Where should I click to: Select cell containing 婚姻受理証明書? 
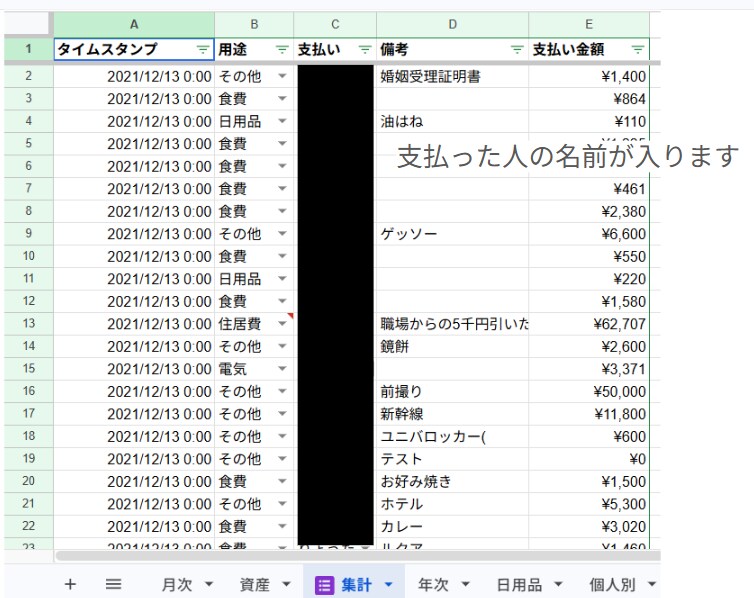click(x=452, y=76)
